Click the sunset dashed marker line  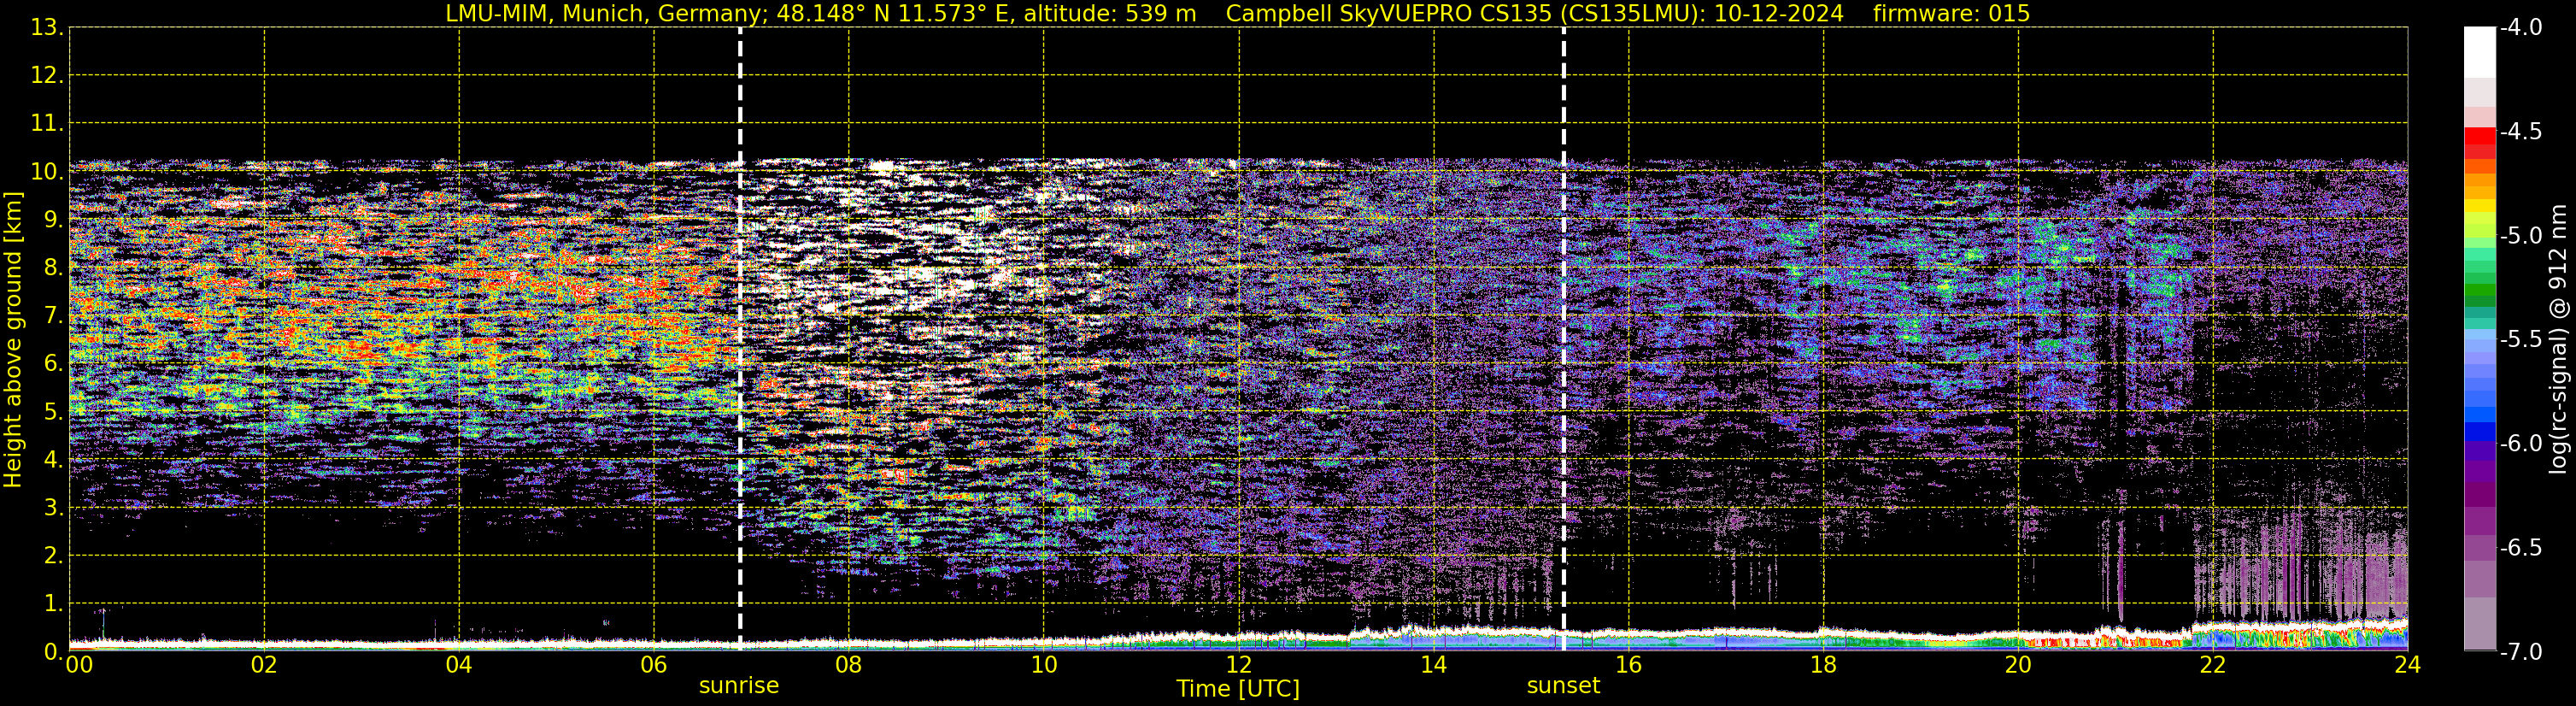pos(1563,339)
